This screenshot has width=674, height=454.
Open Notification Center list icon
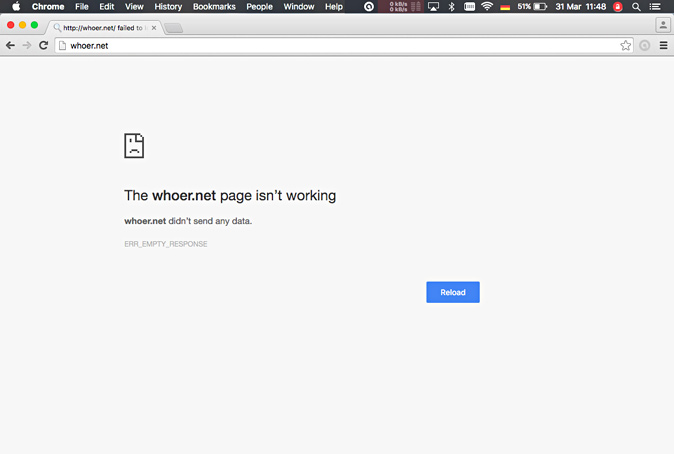pyautogui.click(x=655, y=6)
